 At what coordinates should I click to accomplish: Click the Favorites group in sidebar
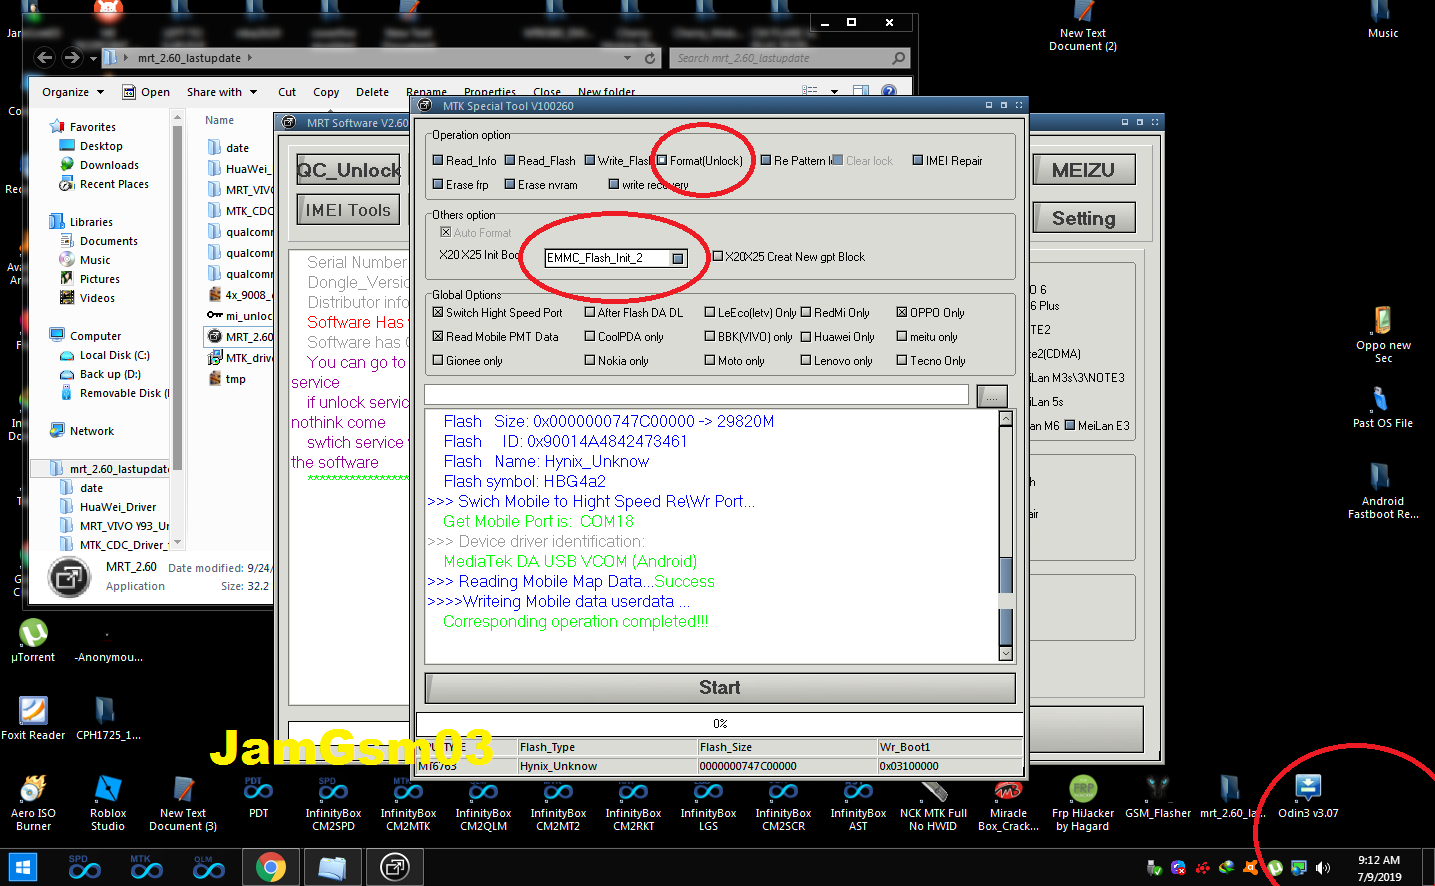pos(92,127)
